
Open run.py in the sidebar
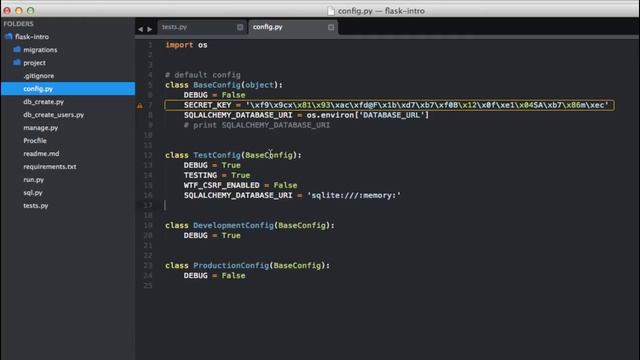point(33,180)
